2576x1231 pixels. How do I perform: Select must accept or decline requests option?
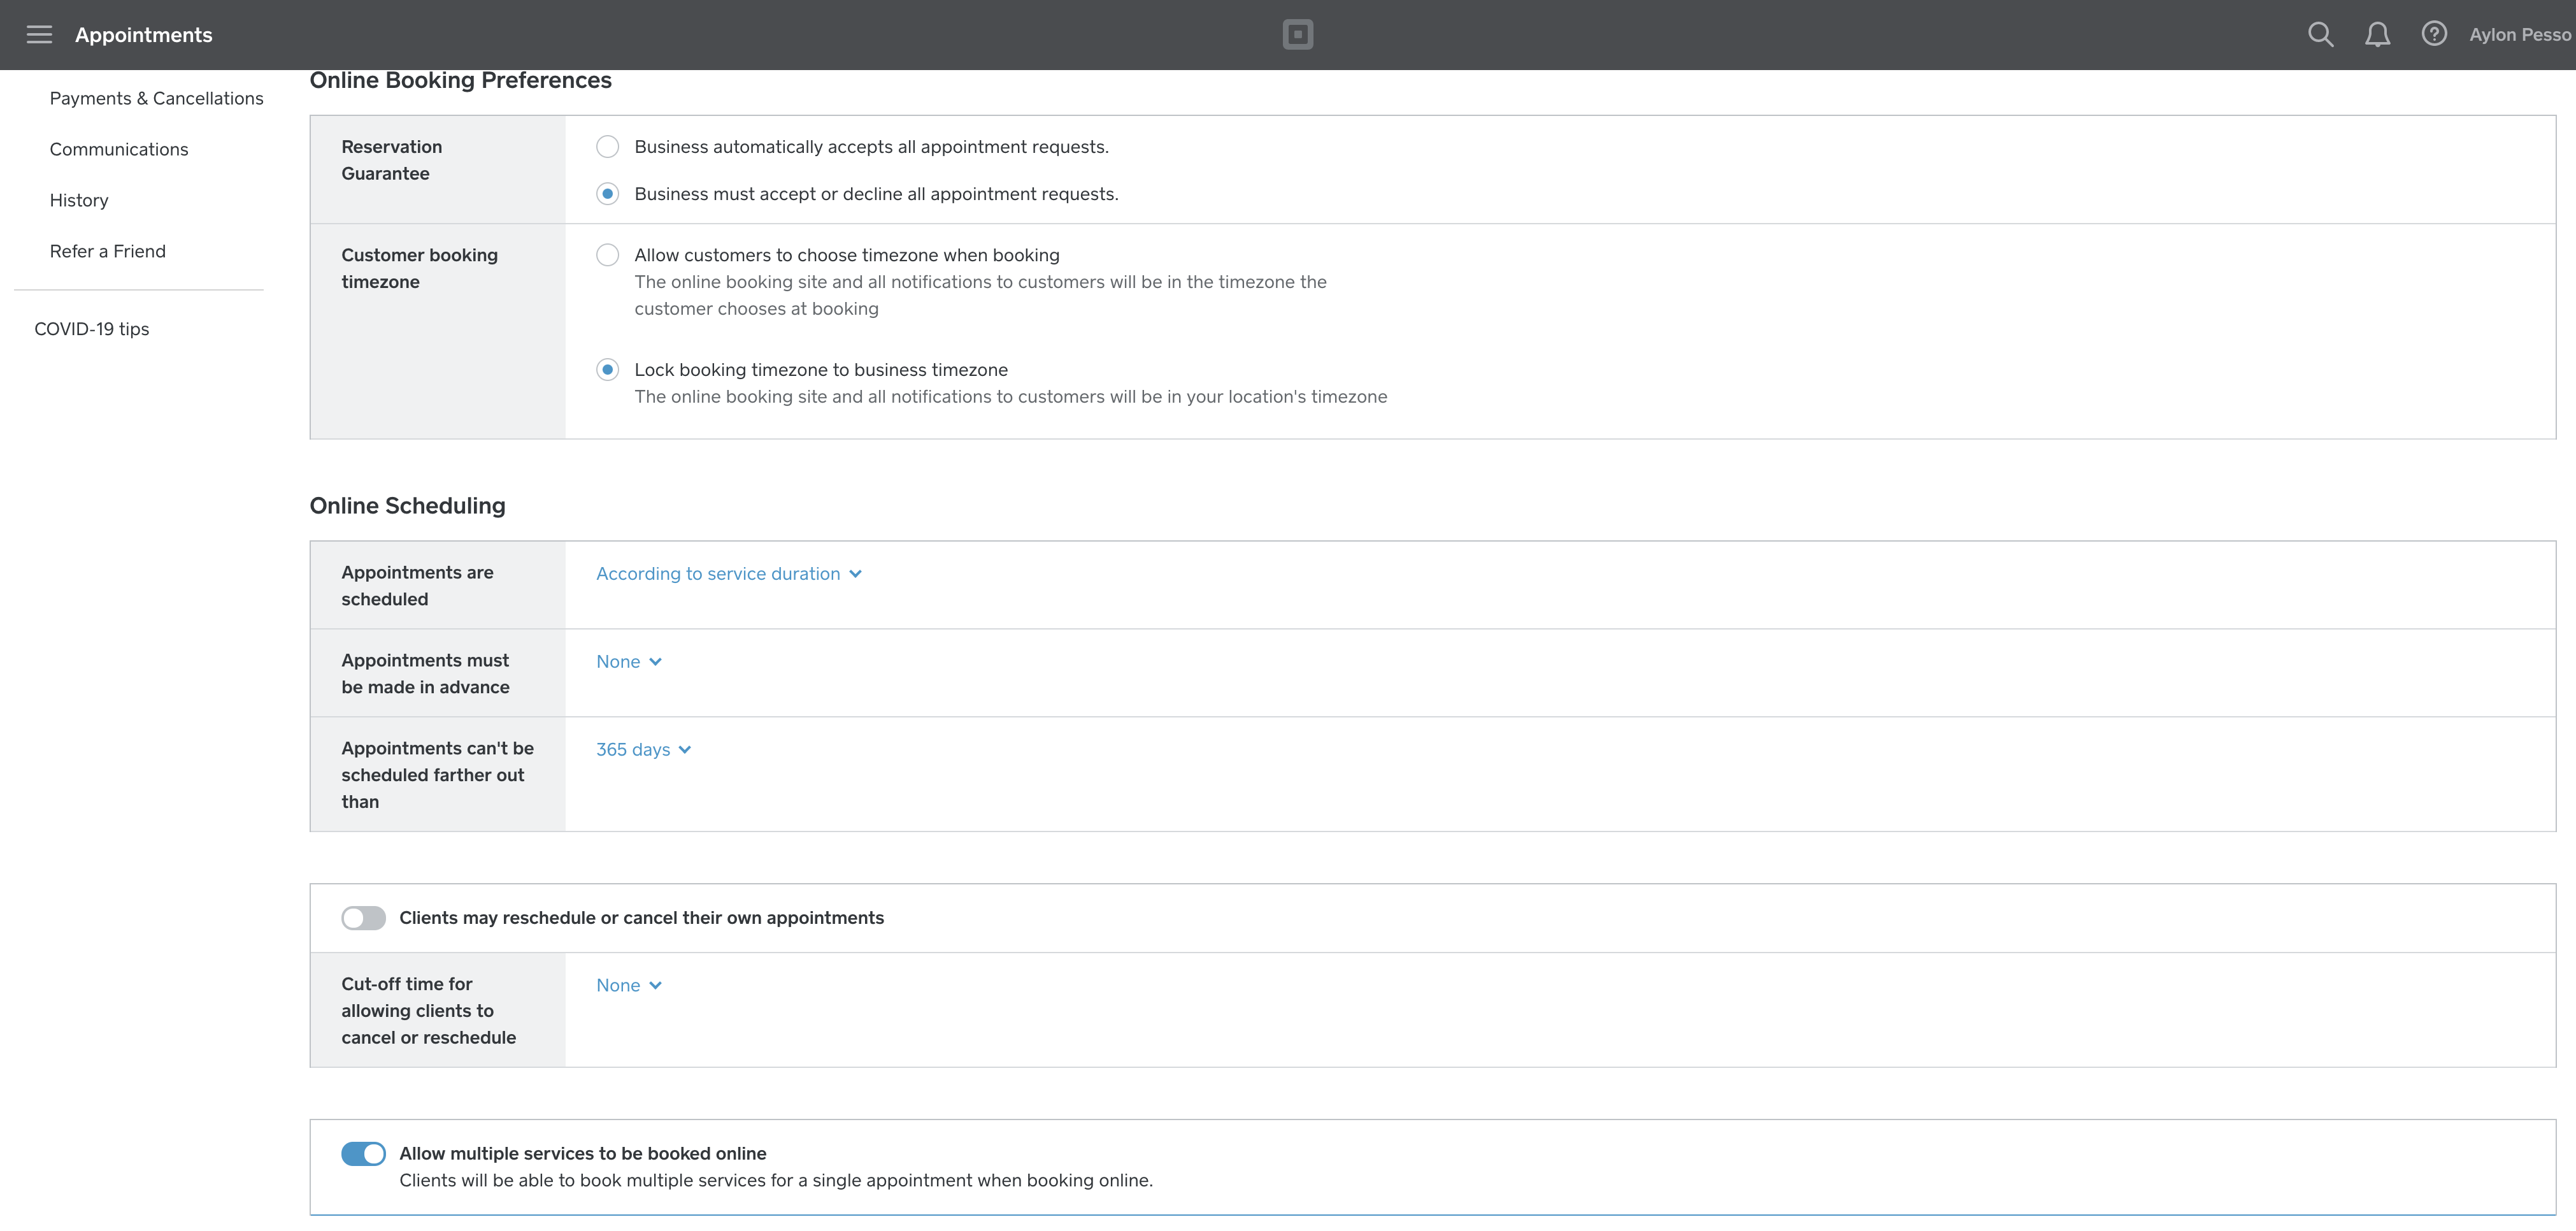pos(607,194)
